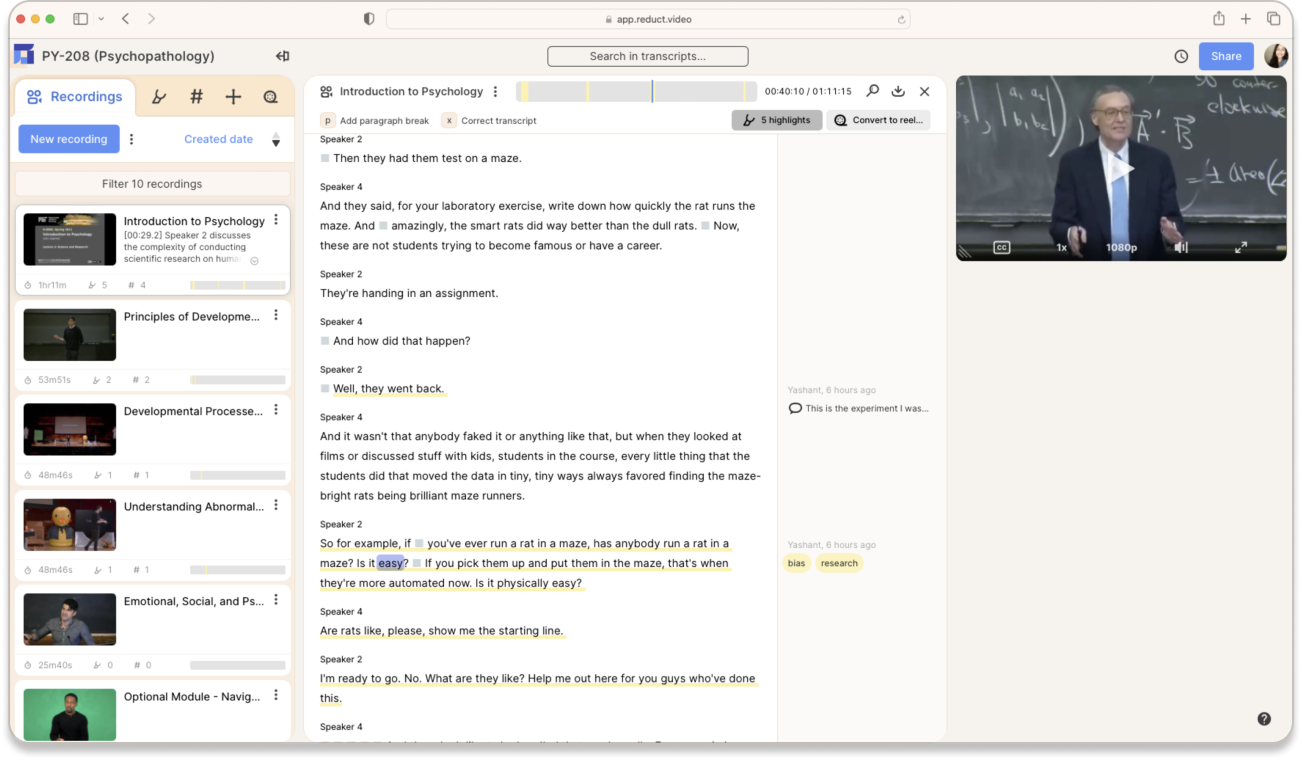Open help question mark icon
The height and width of the screenshot is (760, 1302).
pos(1264,719)
